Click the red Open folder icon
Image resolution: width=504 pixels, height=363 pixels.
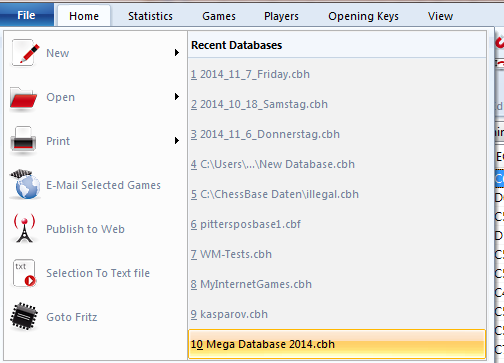23,98
